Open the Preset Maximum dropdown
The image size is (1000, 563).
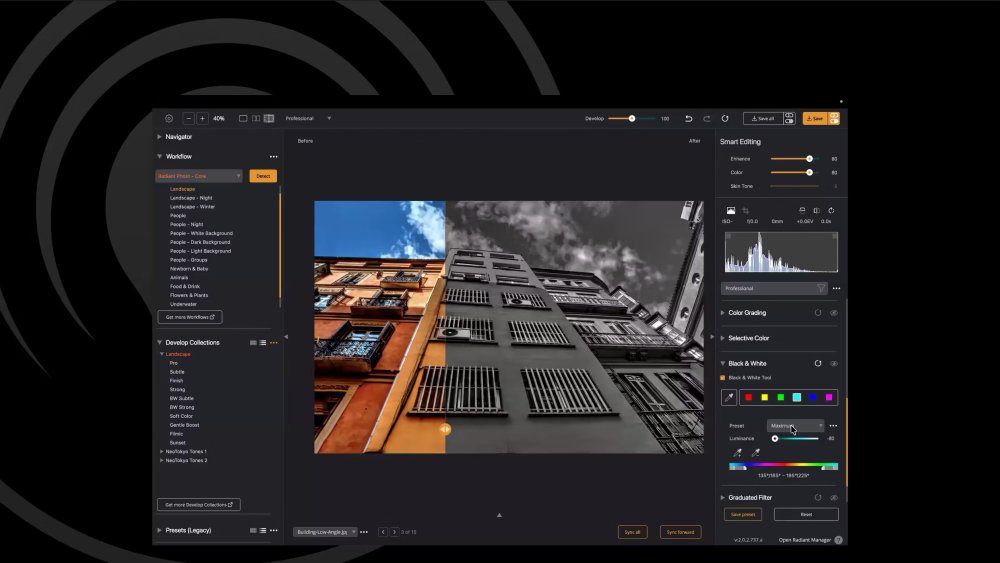coord(795,425)
